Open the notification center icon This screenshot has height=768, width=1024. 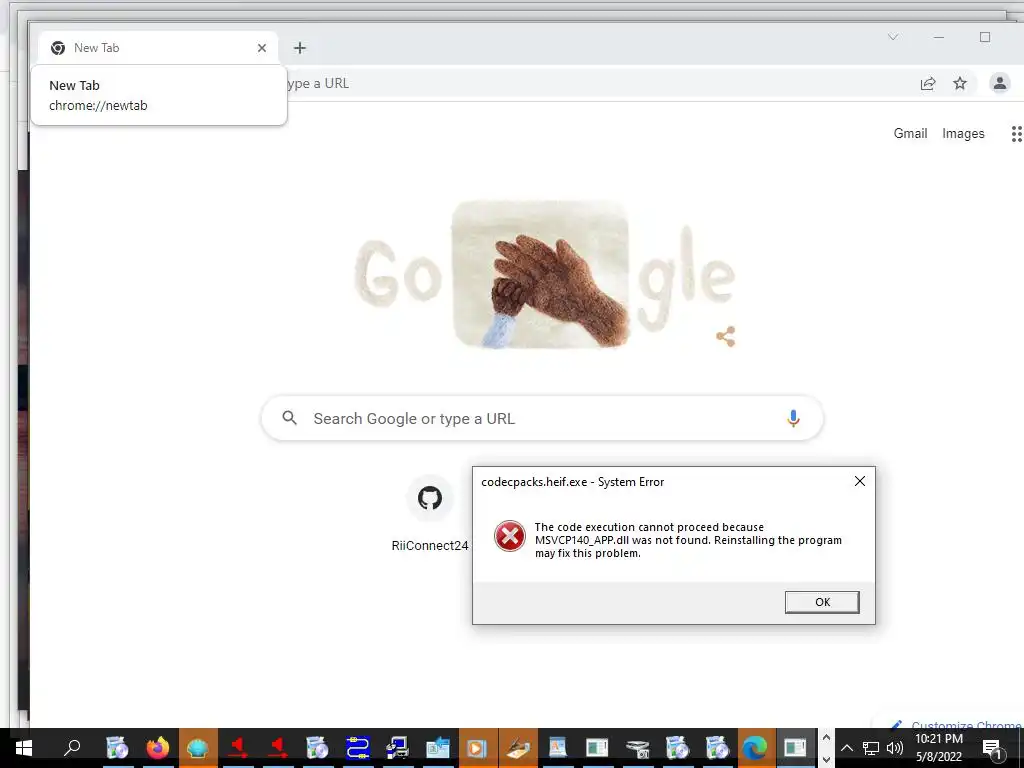(x=991, y=748)
